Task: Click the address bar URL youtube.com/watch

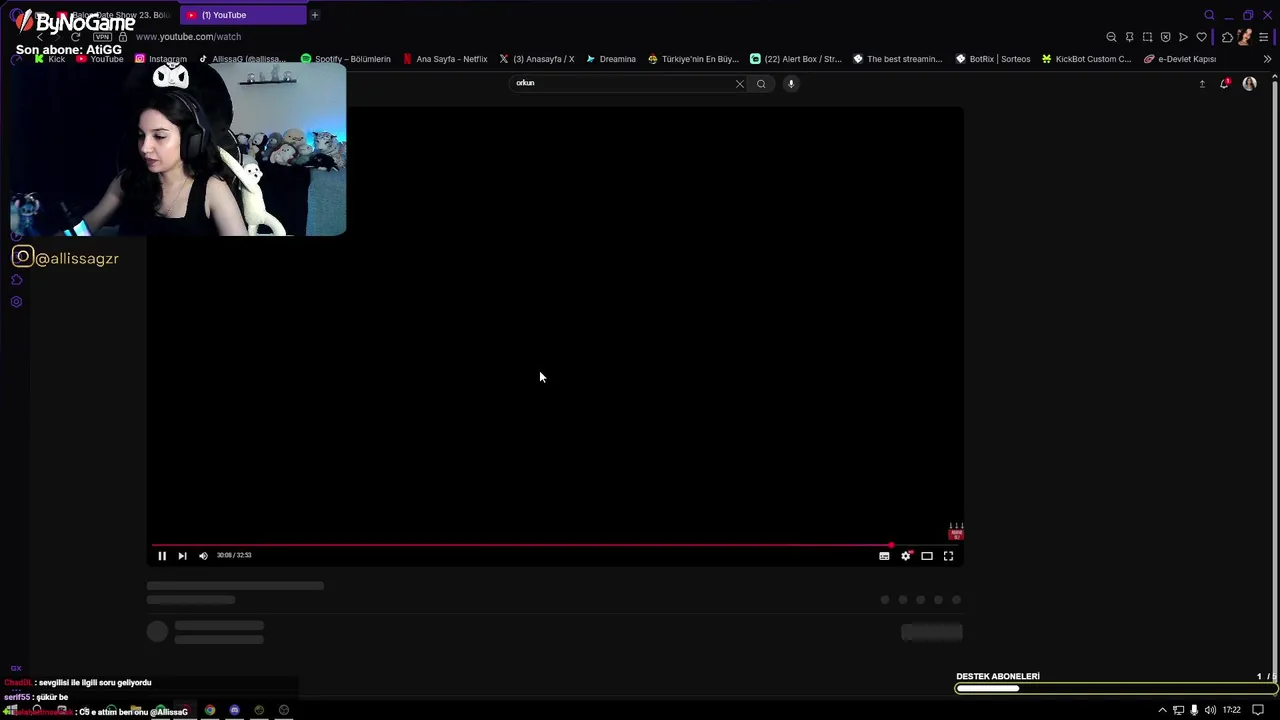Action: 188,37
